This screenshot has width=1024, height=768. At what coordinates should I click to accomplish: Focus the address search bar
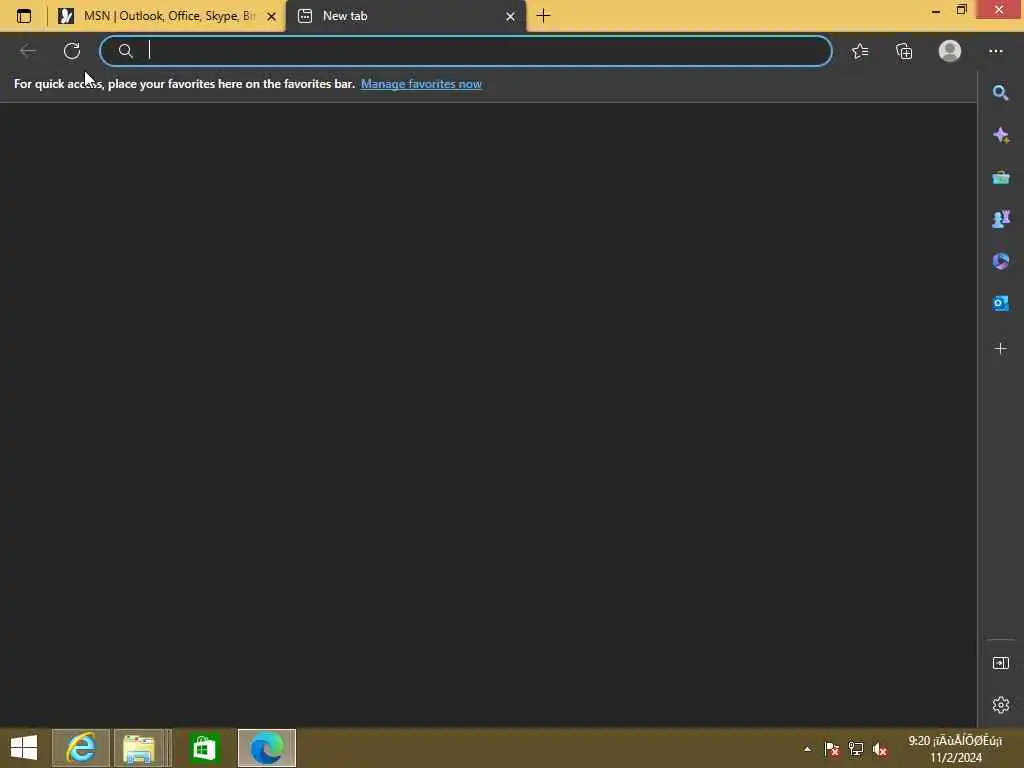pos(466,51)
